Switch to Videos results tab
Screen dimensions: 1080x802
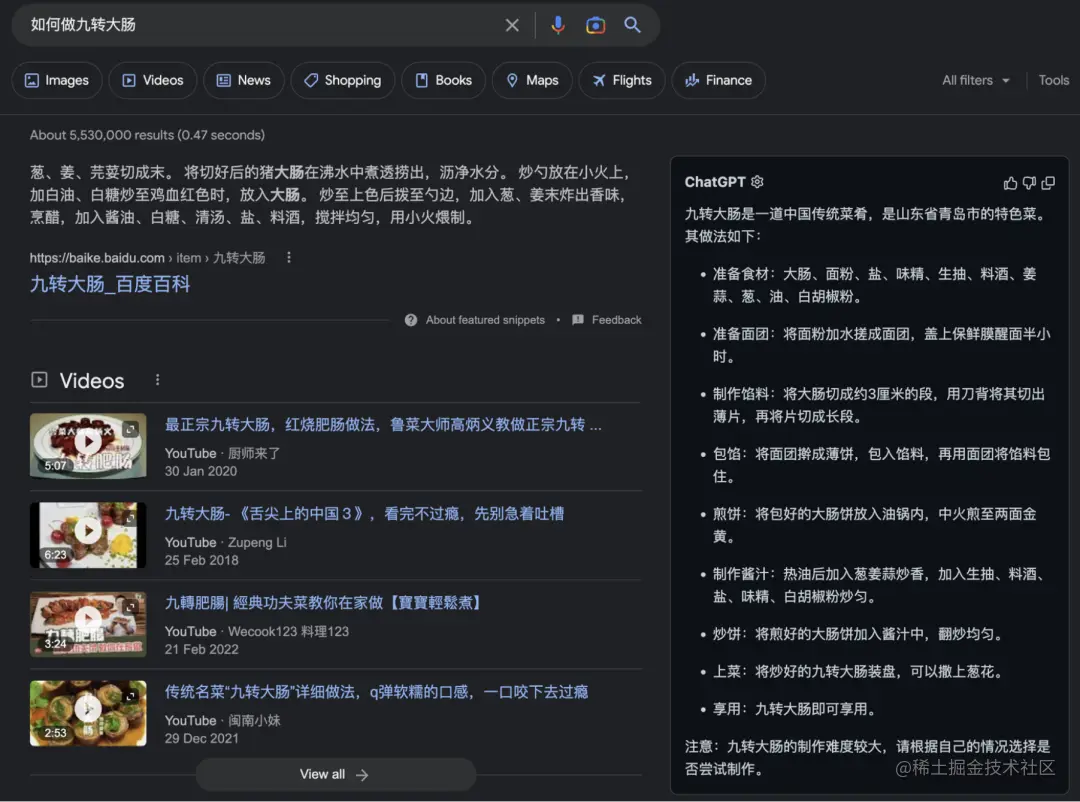pos(153,81)
